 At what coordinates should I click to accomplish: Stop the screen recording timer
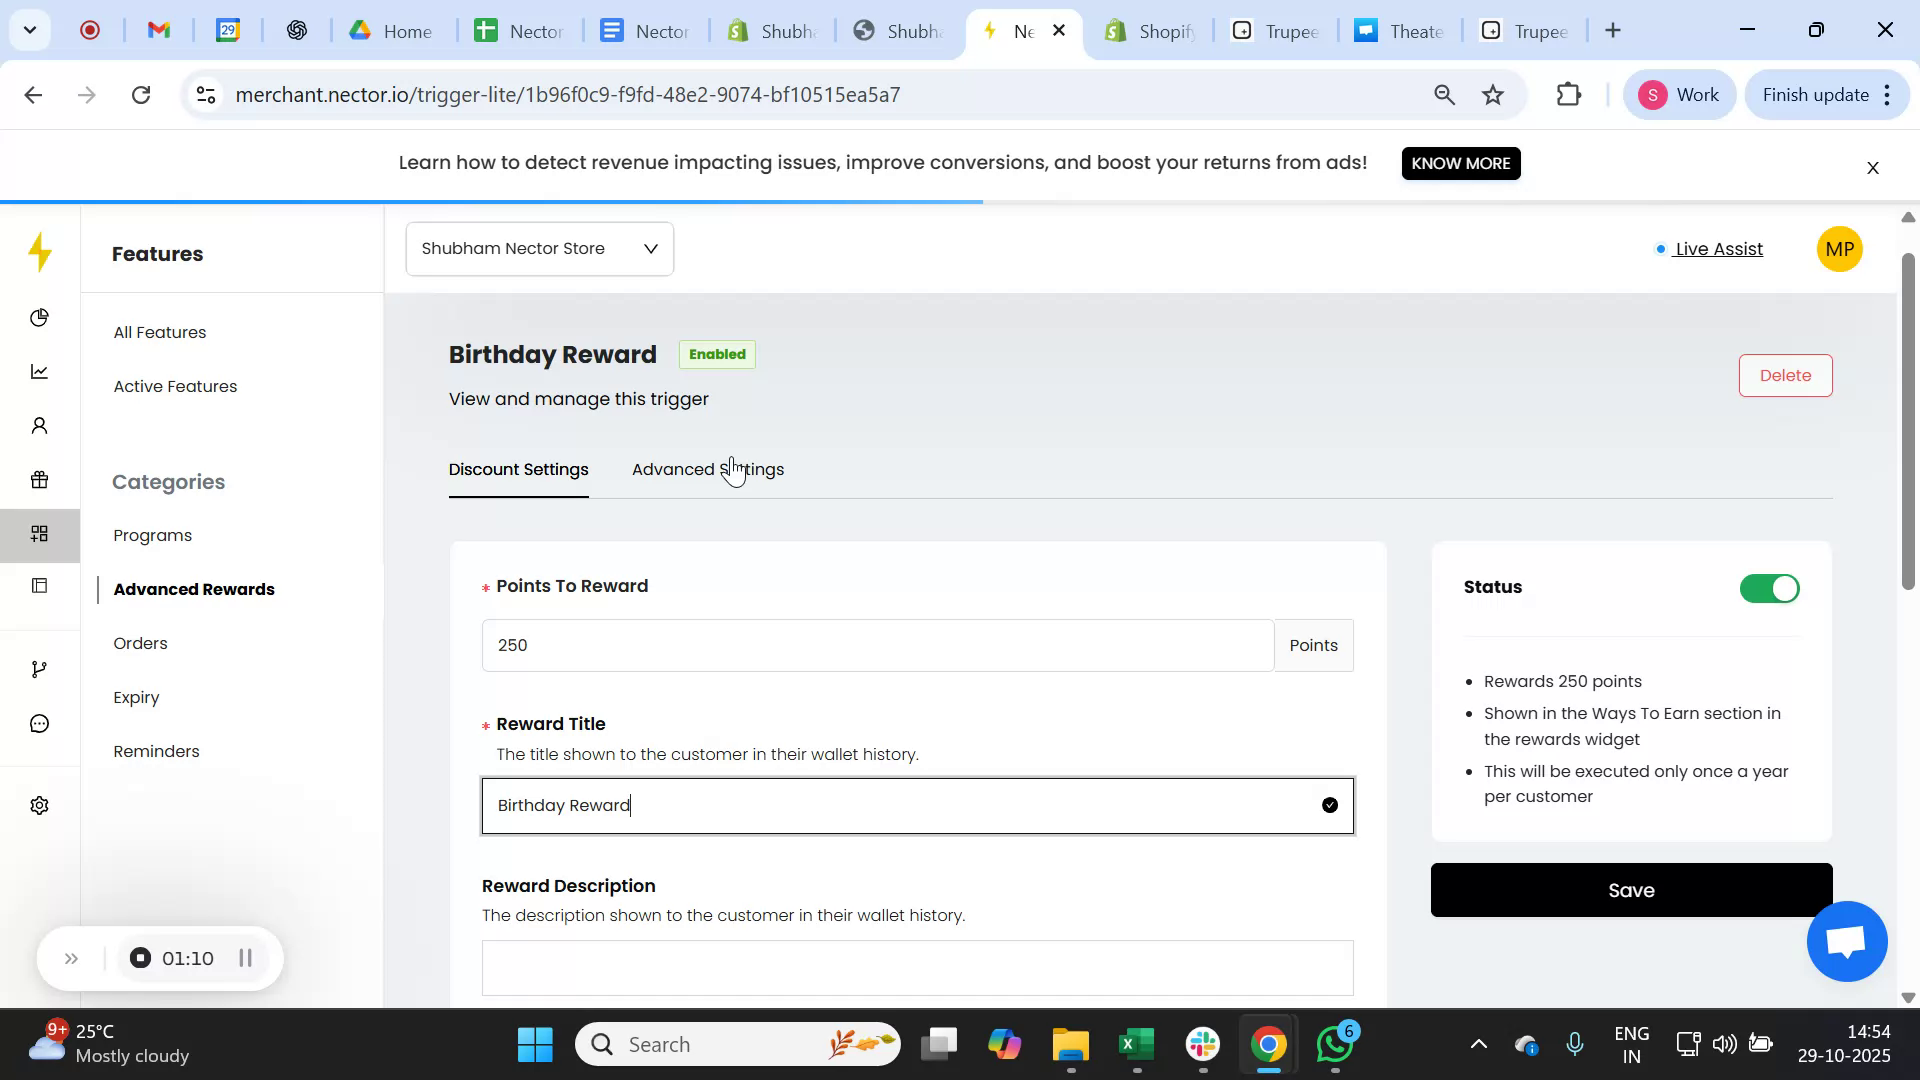pyautogui.click(x=139, y=957)
